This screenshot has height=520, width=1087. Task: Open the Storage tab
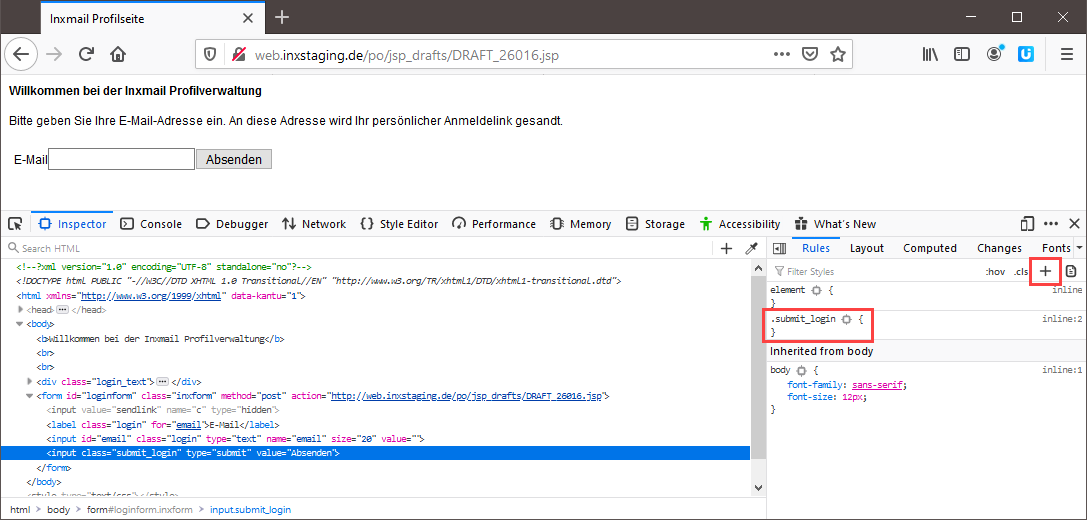point(655,224)
